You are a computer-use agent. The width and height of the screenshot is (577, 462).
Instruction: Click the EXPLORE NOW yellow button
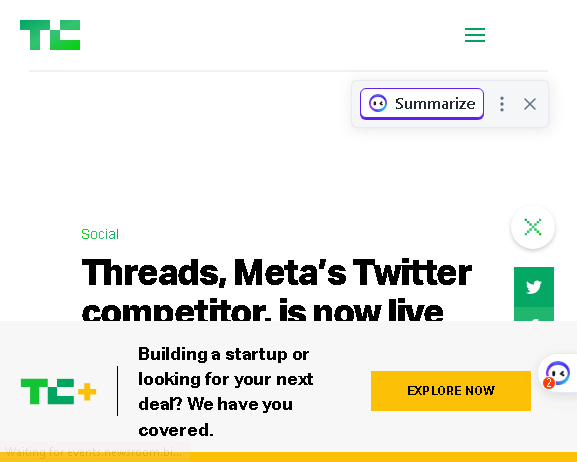click(x=451, y=391)
